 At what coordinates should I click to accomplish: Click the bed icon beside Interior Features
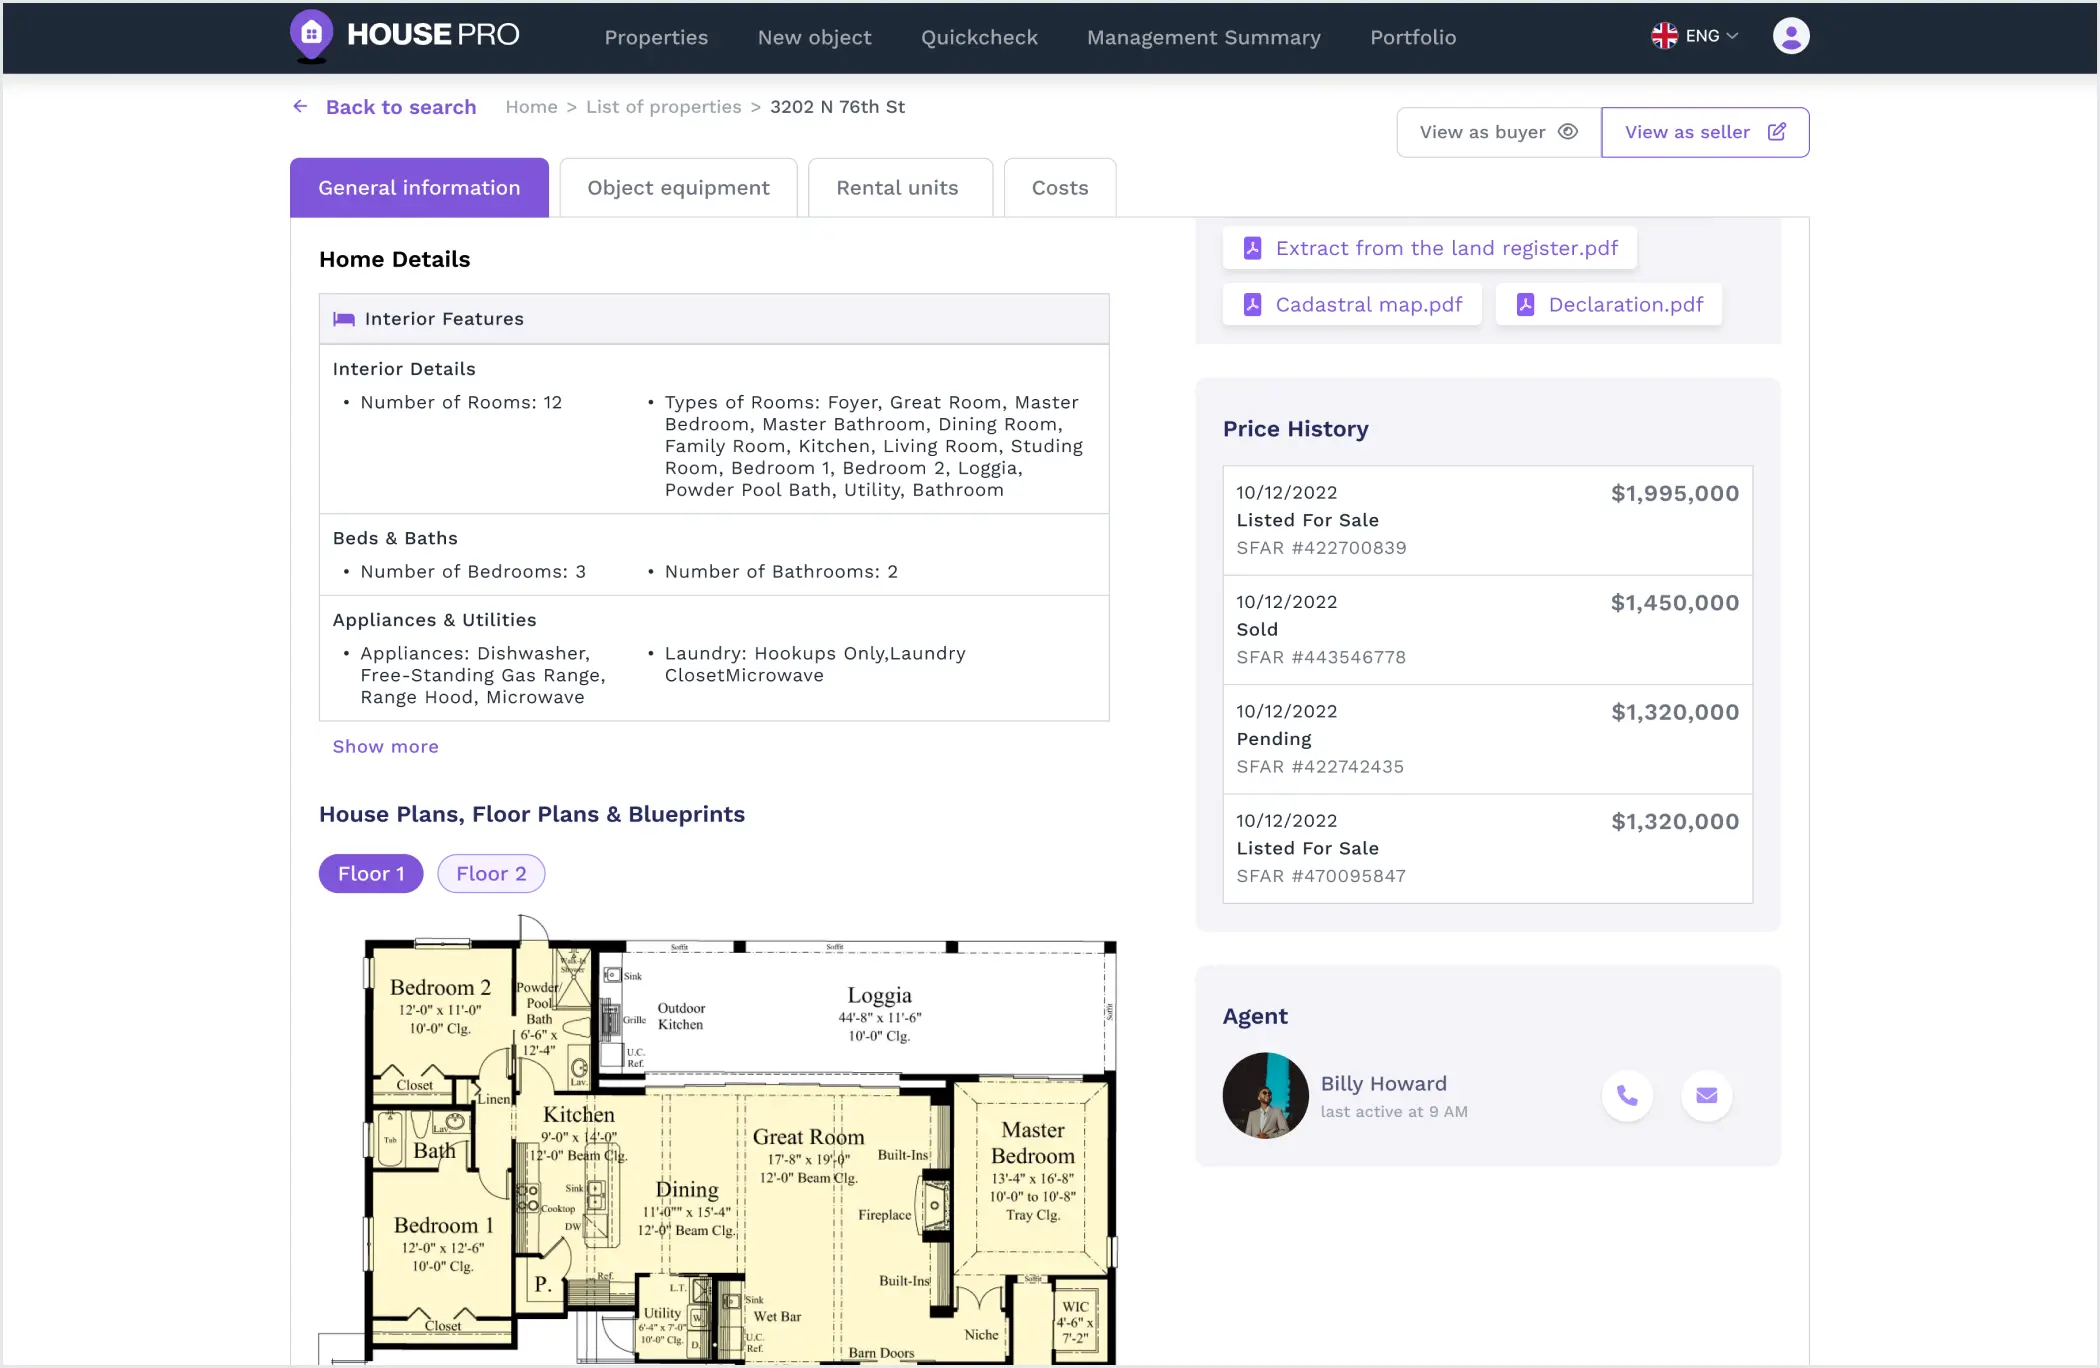[x=344, y=318]
